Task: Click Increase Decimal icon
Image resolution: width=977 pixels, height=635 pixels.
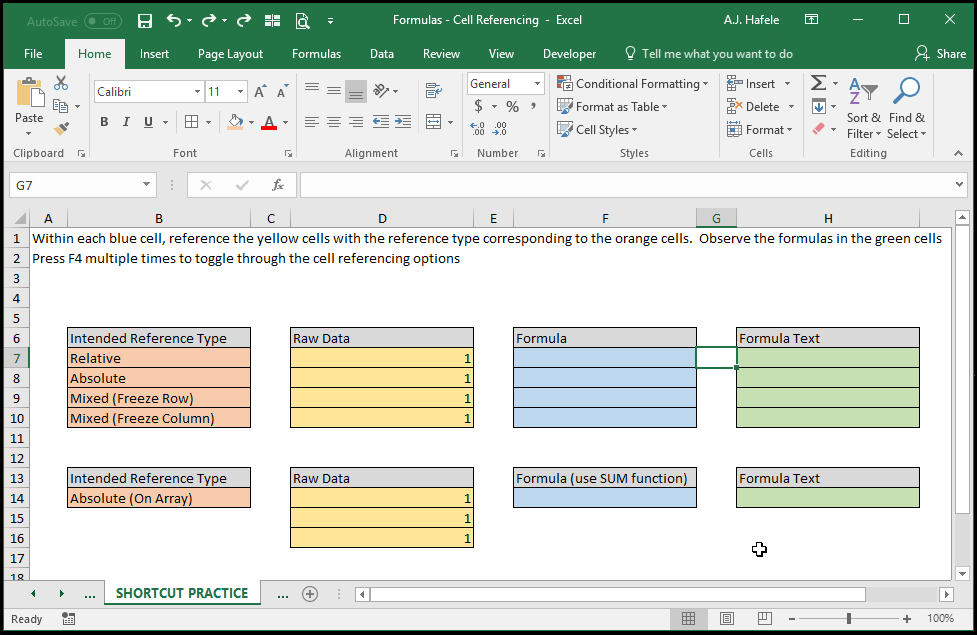Action: coord(477,129)
